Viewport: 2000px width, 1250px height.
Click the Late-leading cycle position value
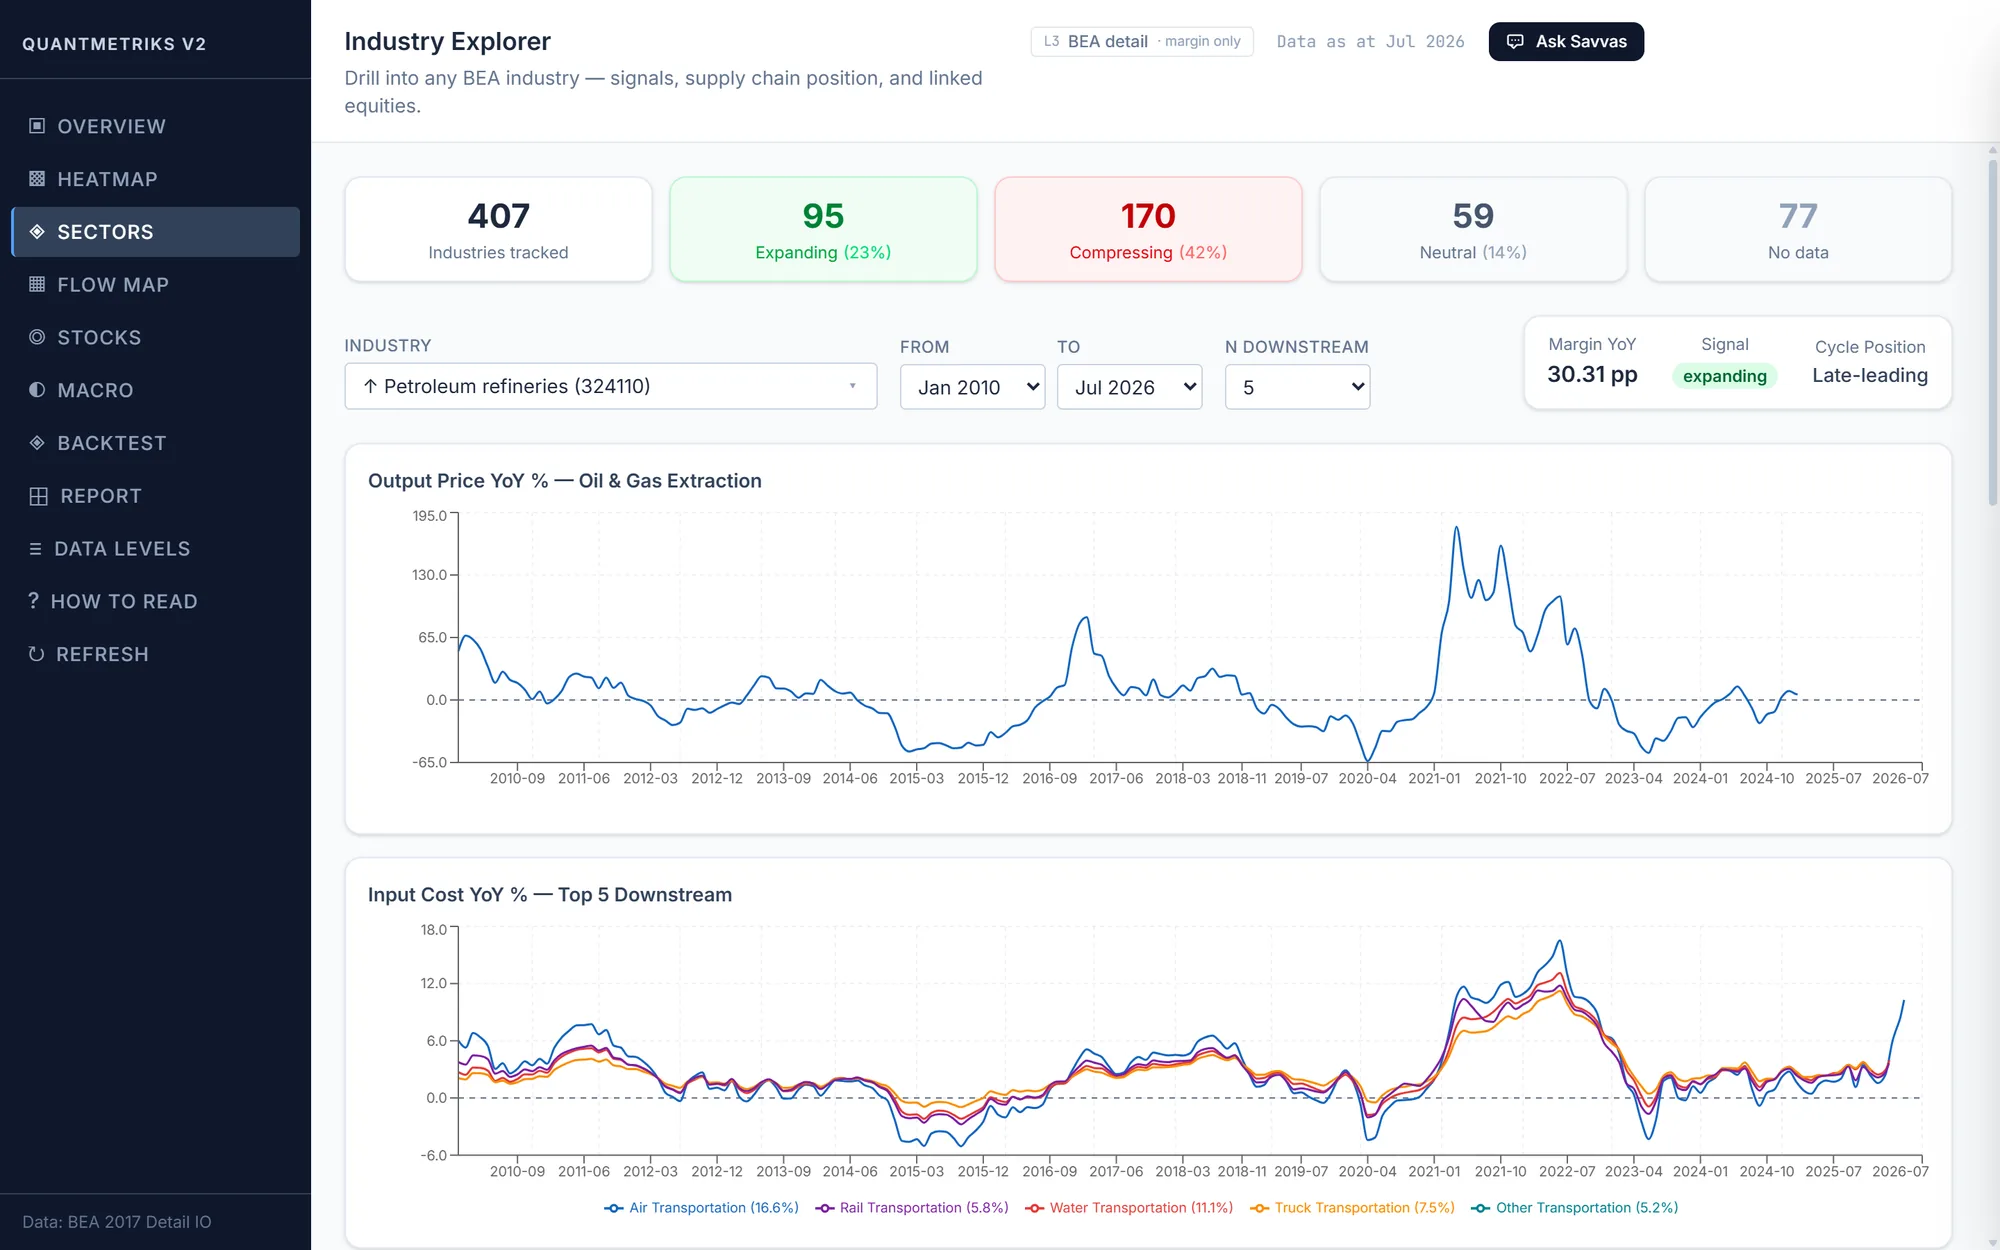(x=1870, y=375)
